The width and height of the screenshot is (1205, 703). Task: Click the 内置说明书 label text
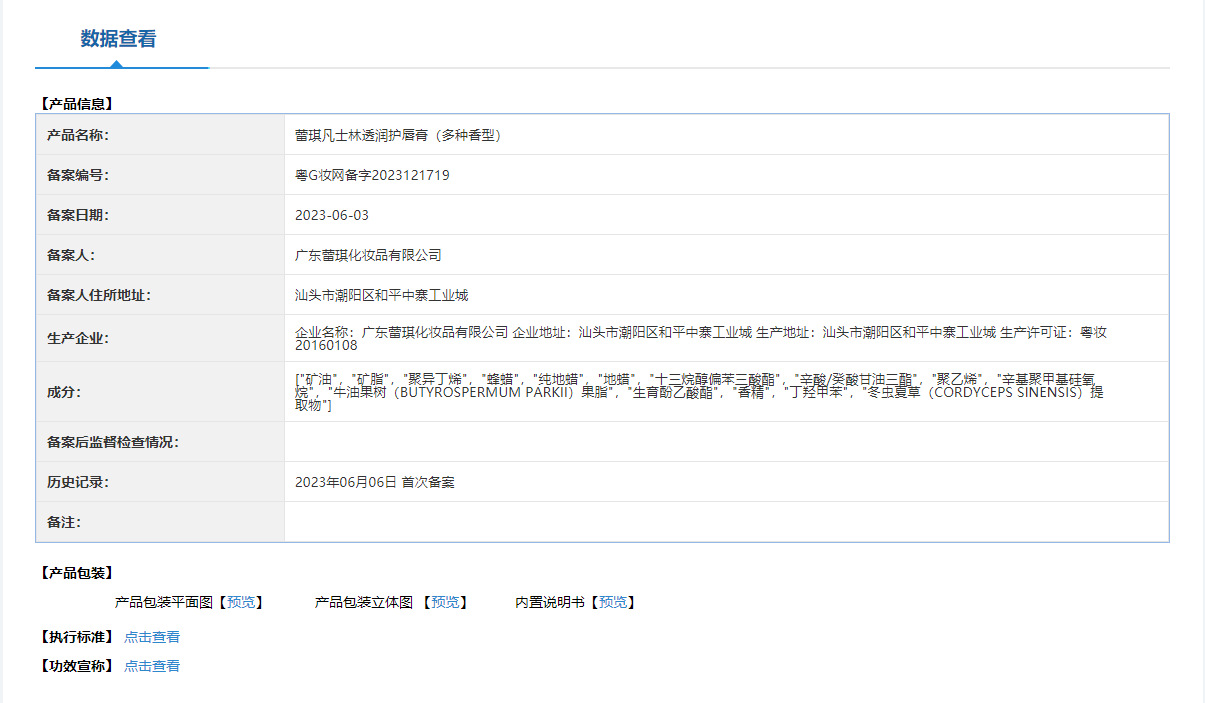click(550, 602)
